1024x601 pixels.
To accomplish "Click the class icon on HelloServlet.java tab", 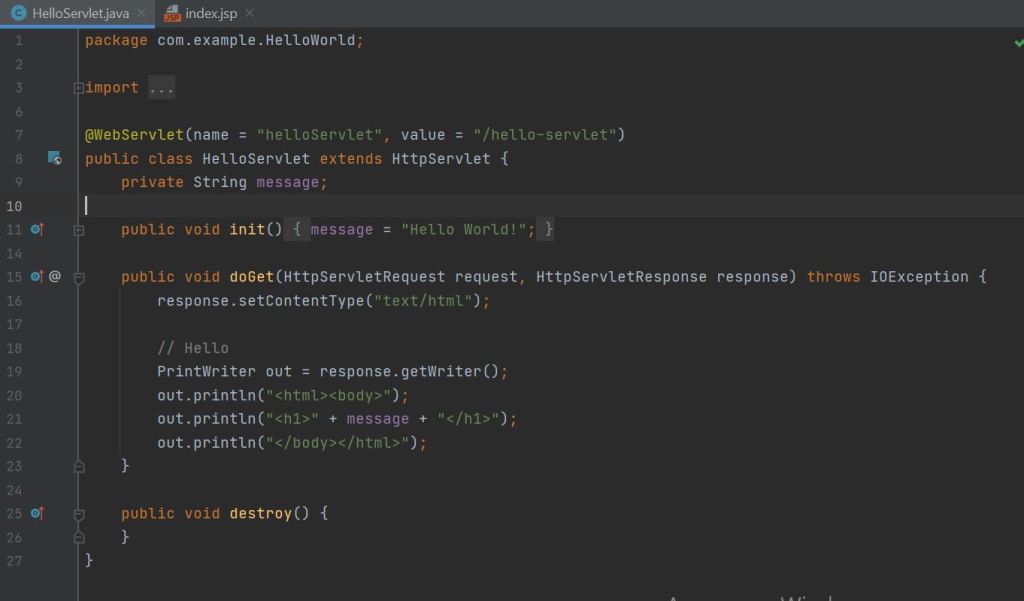I will tap(18, 13).
